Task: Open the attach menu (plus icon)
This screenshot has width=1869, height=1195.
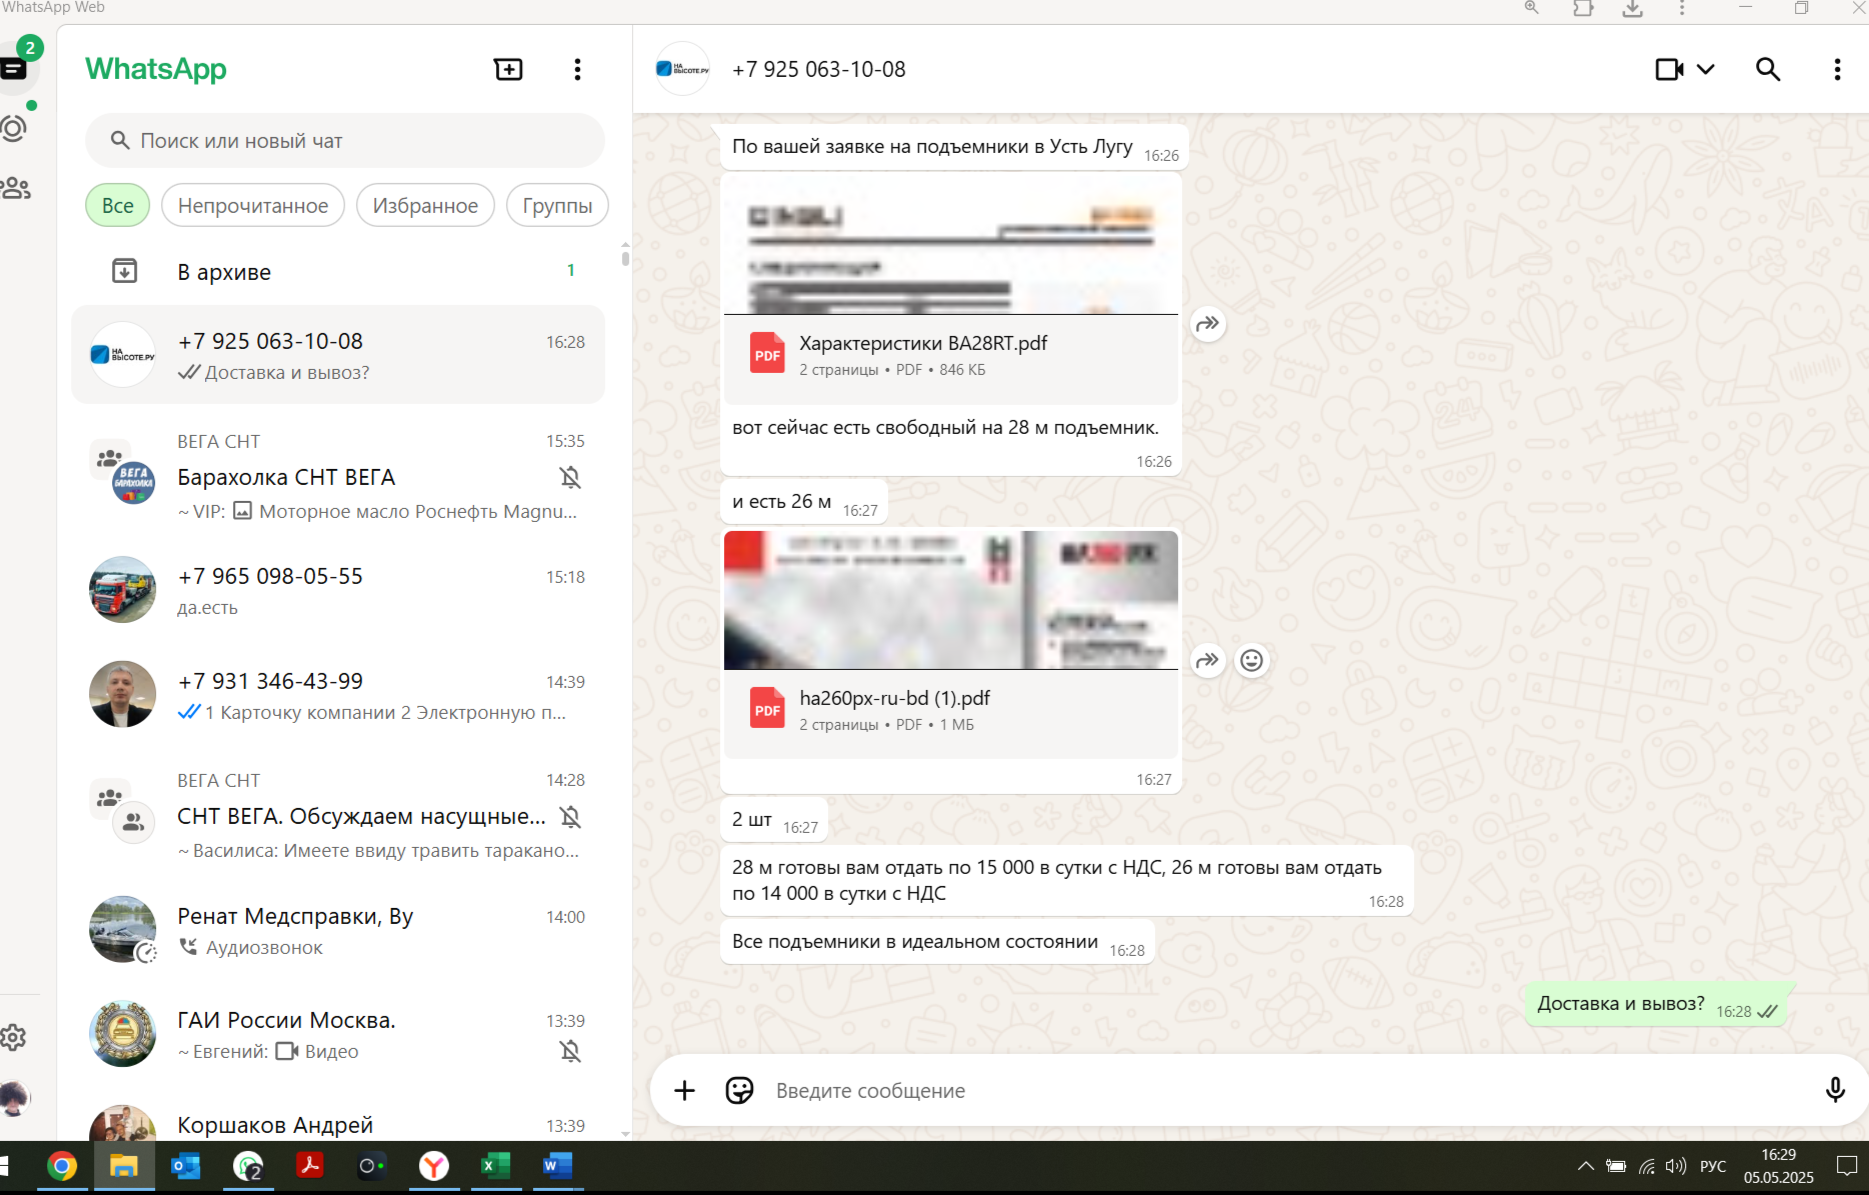Action: pos(684,1090)
